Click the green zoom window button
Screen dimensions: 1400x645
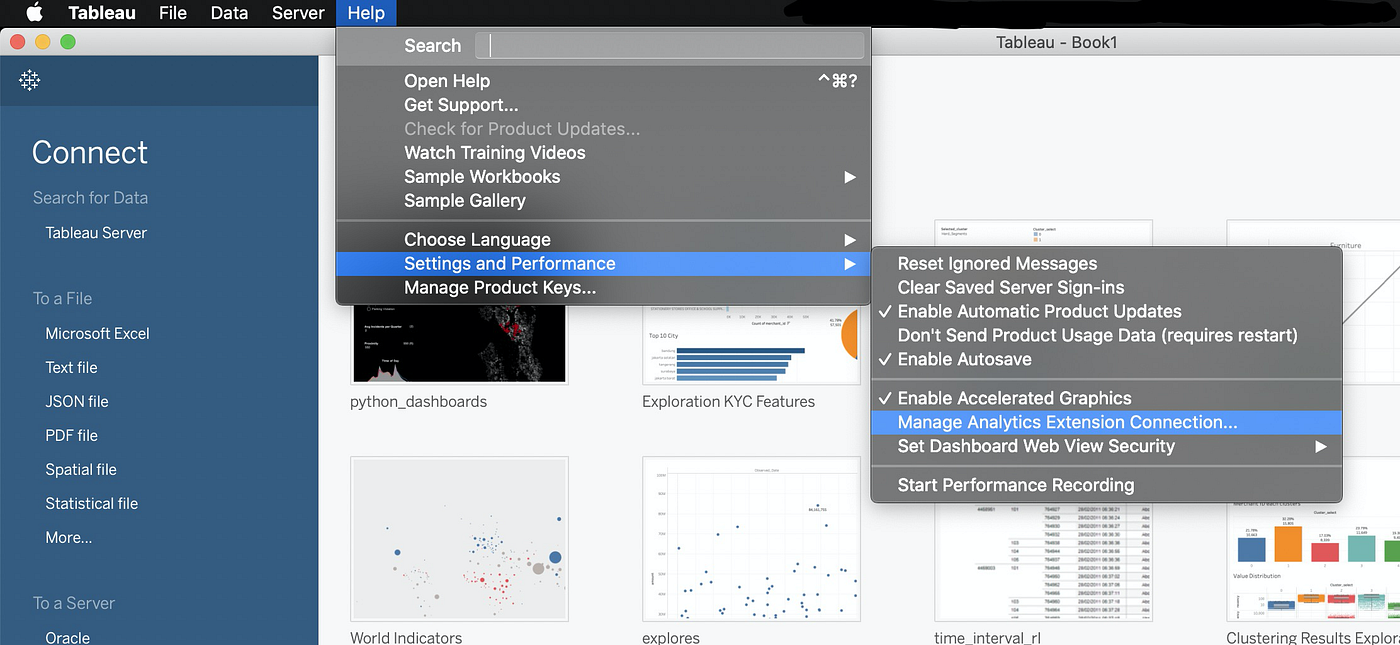pyautogui.click(x=68, y=42)
